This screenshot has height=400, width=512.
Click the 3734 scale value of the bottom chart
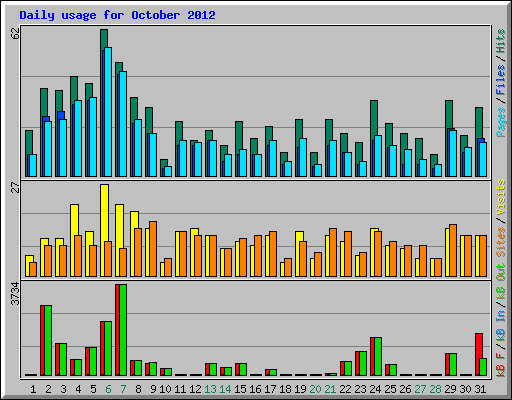coord(15,294)
